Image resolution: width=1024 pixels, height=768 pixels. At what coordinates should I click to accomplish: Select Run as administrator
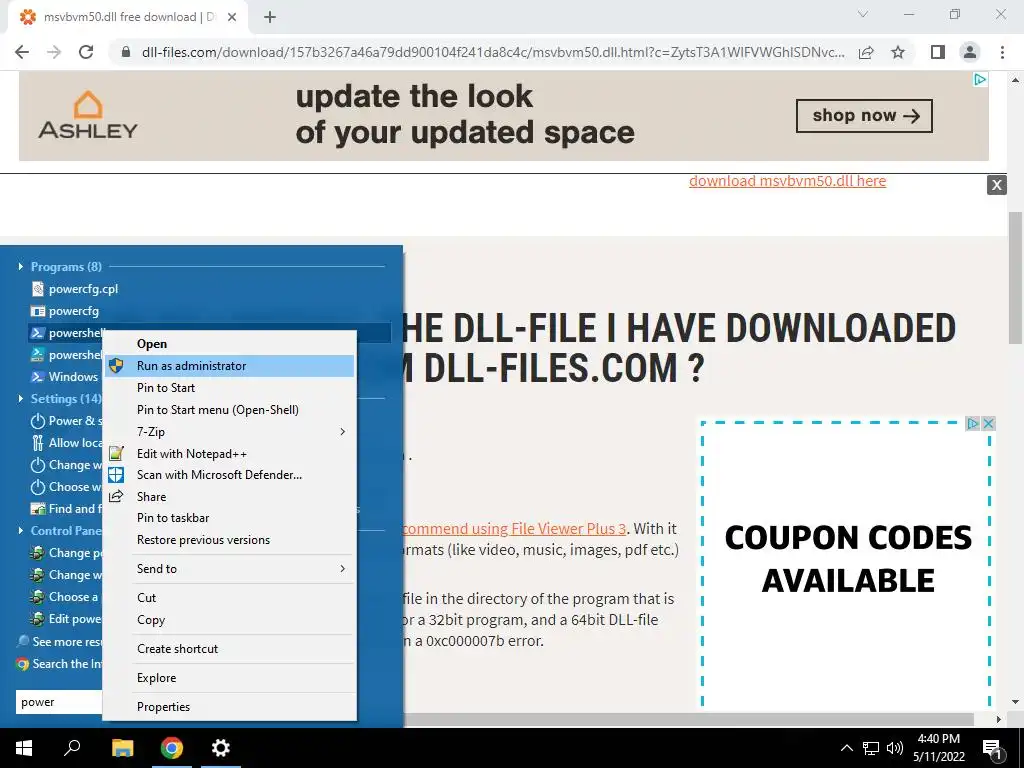pyautogui.click(x=229, y=366)
